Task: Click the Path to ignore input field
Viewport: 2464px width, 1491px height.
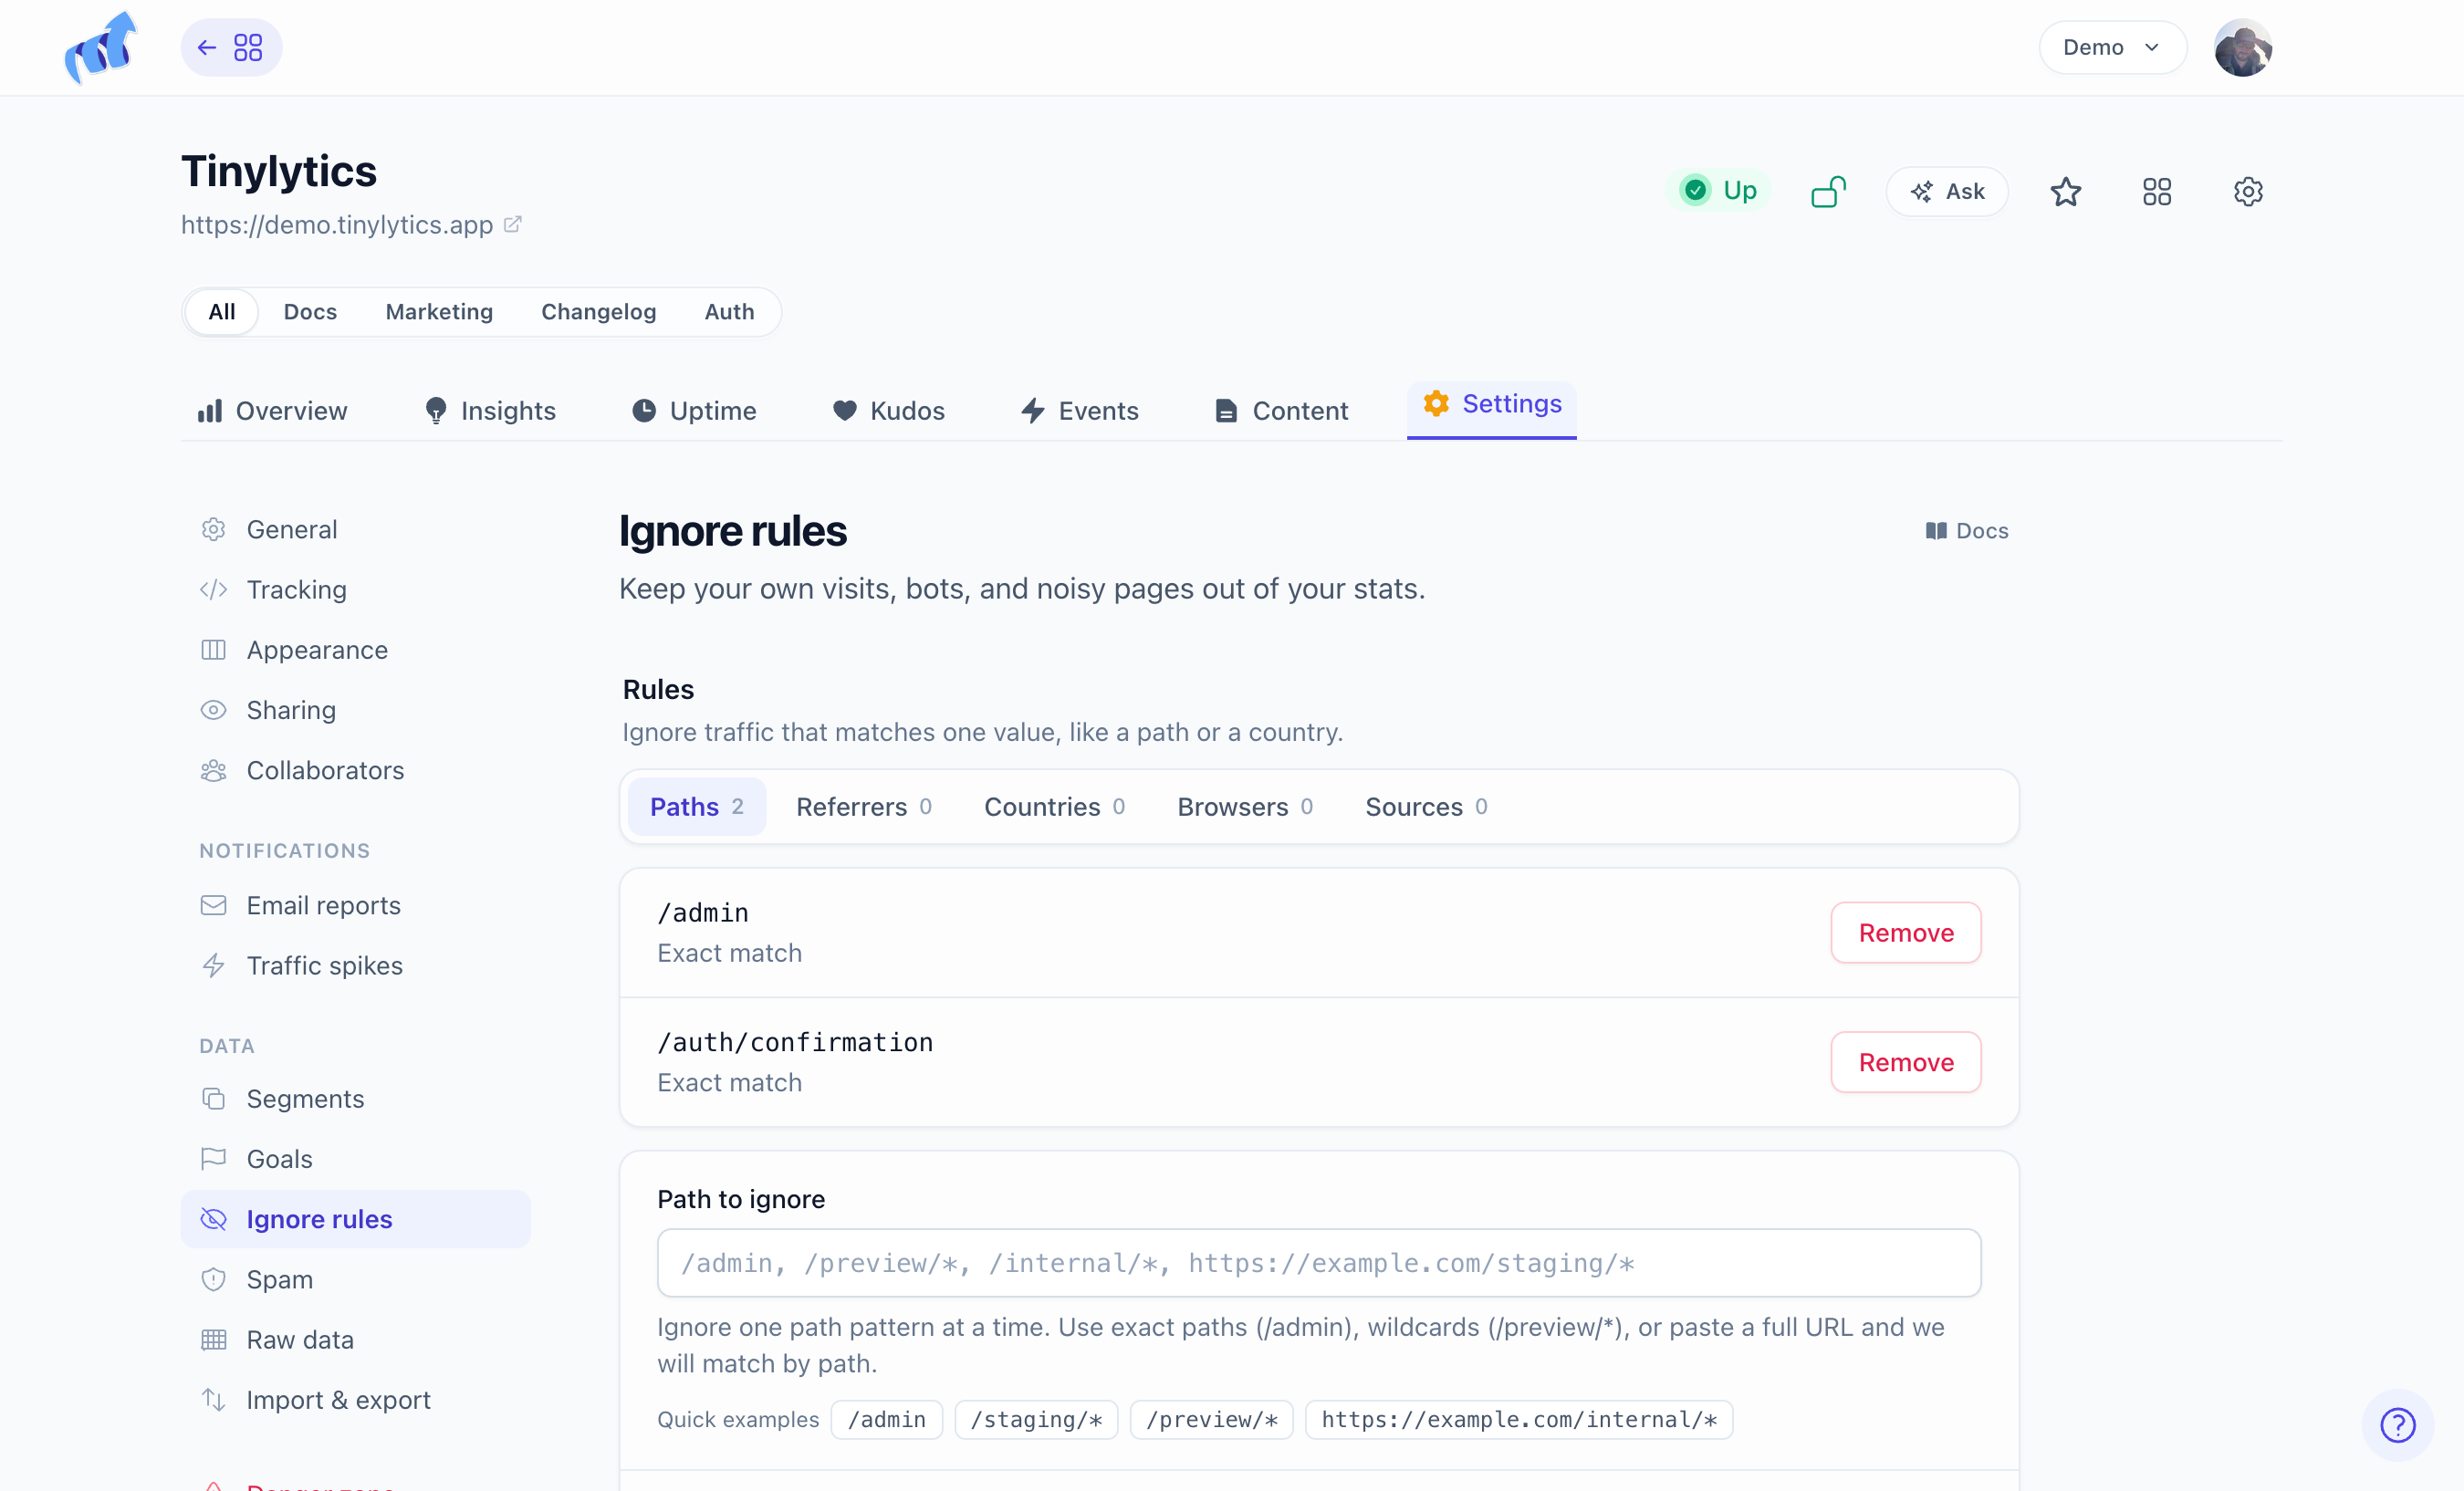Action: coord(1318,1262)
